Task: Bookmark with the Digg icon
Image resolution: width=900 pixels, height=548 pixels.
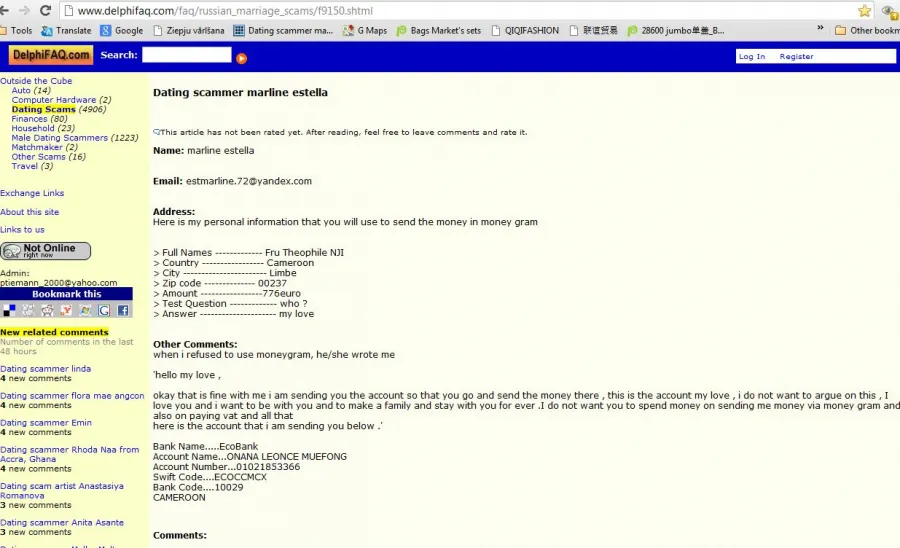Action: pos(28,310)
